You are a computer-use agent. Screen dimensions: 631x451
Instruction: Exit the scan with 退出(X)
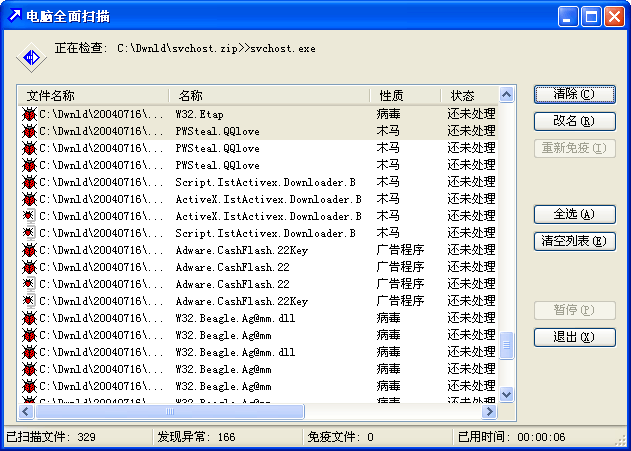tap(574, 337)
